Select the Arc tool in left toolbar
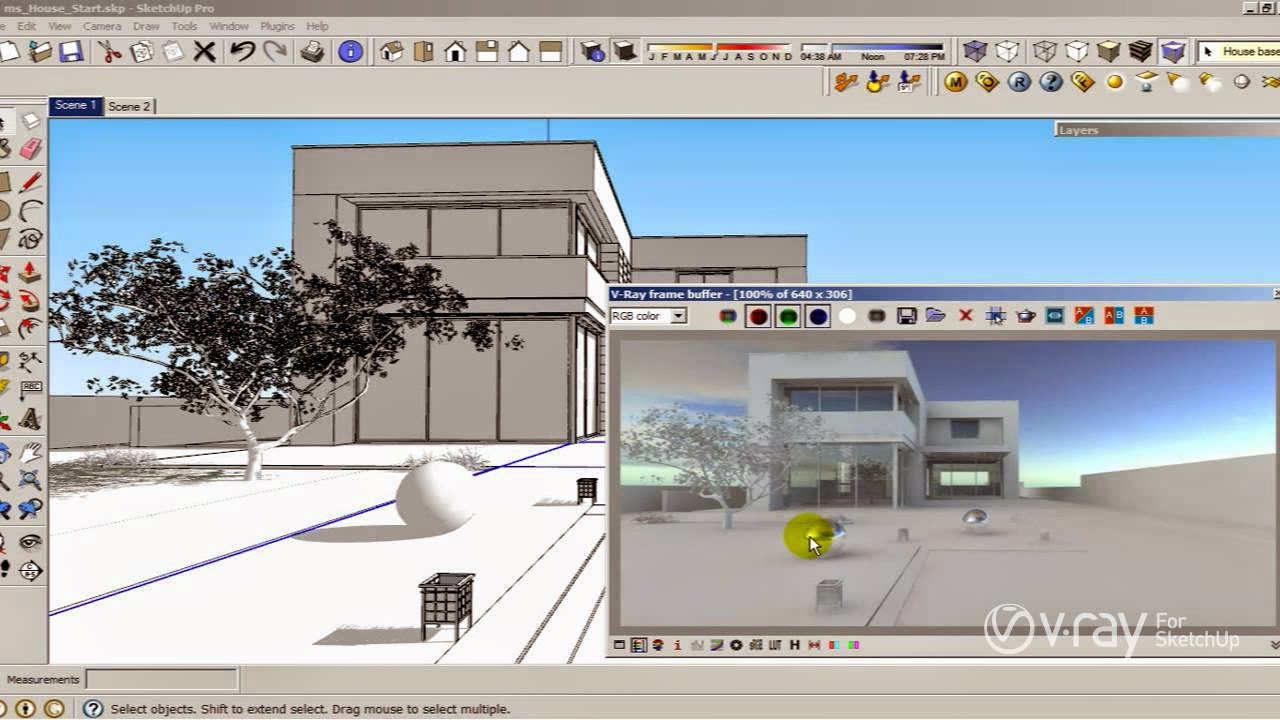 pos(31,211)
